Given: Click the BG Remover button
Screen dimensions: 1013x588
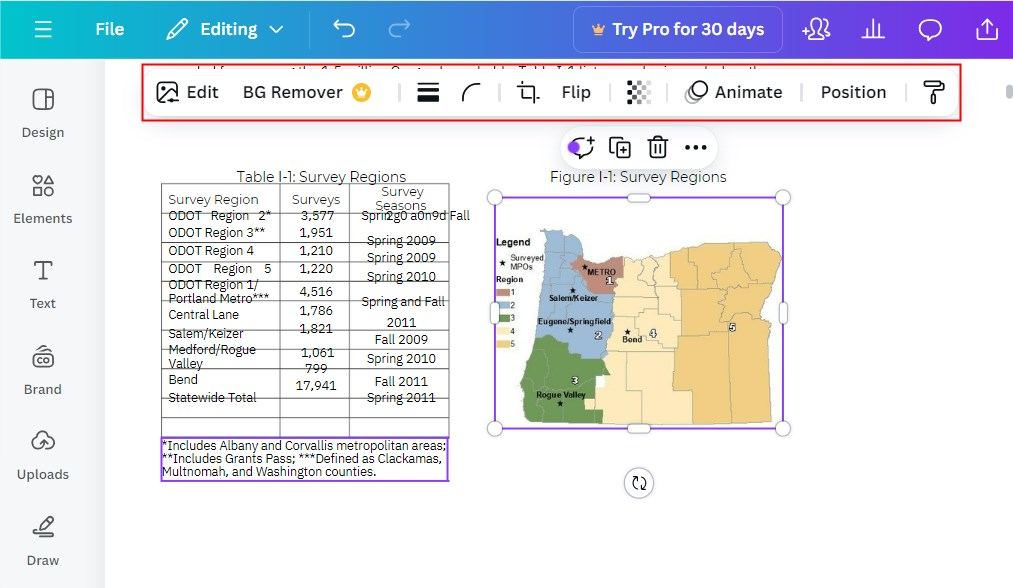Looking at the screenshot, I should click(306, 92).
